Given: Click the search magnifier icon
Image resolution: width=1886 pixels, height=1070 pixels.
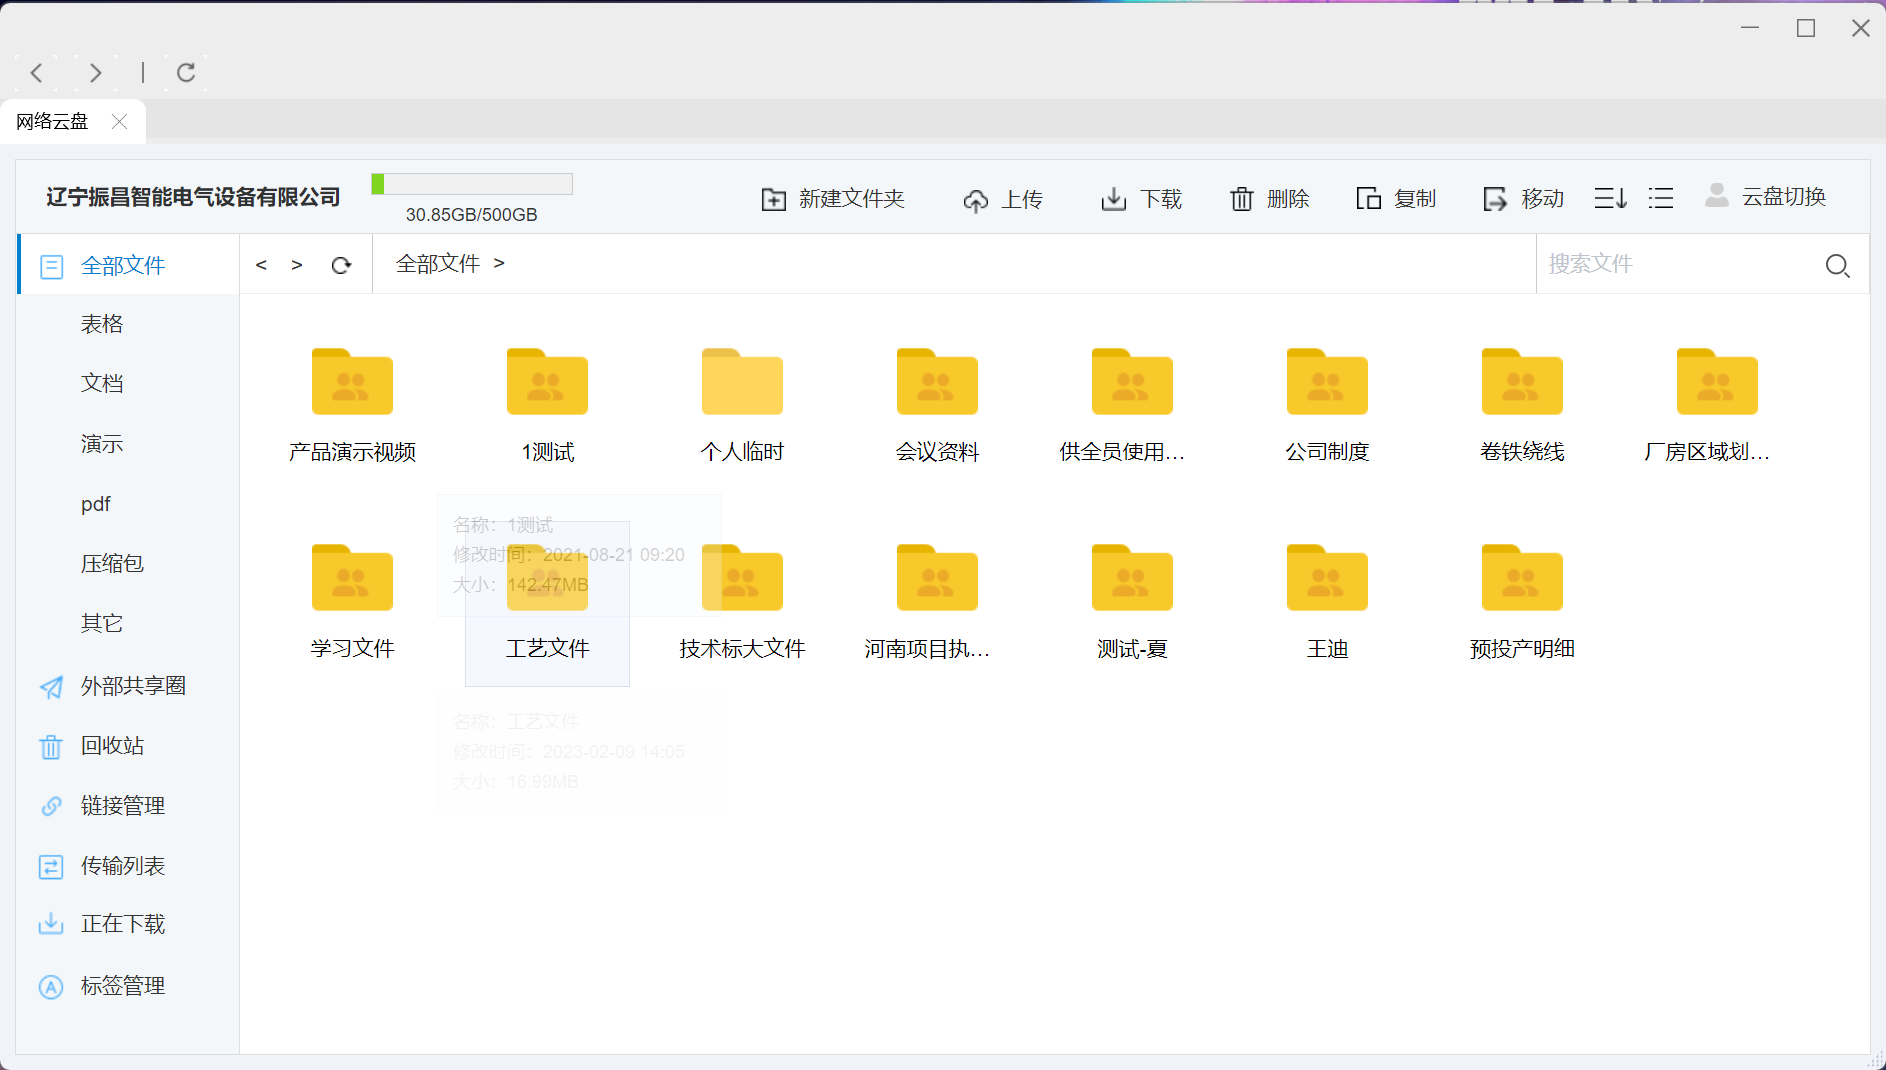Looking at the screenshot, I should (1837, 265).
